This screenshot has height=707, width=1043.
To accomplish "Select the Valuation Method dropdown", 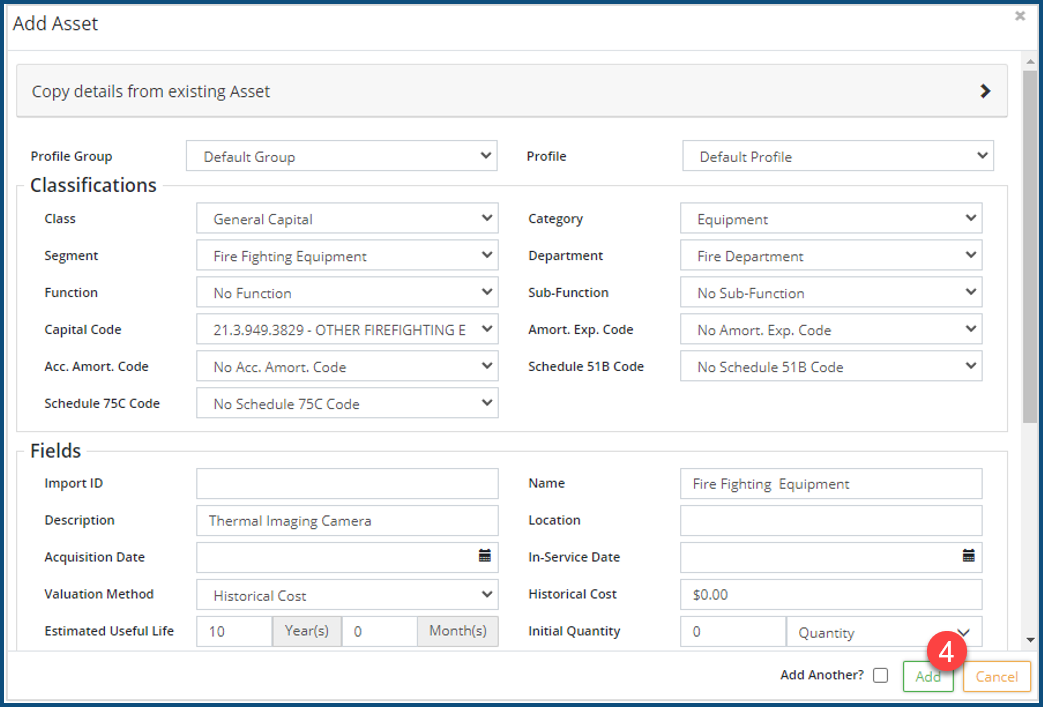I will pos(347,595).
